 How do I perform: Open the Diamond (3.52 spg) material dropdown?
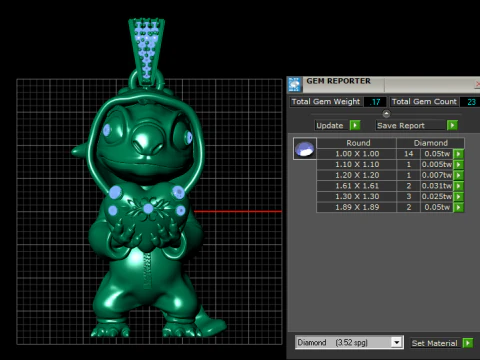coord(349,342)
